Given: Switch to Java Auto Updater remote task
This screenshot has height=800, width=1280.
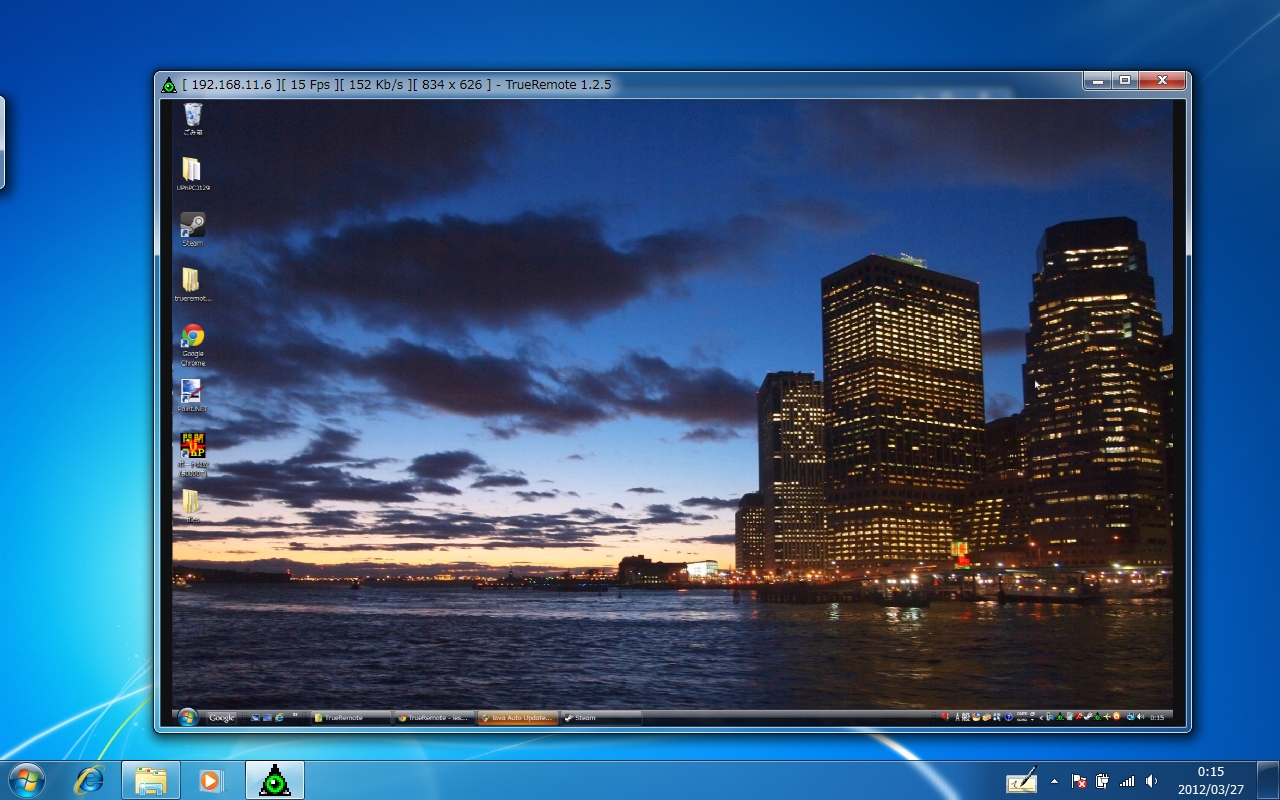Looking at the screenshot, I should point(518,717).
